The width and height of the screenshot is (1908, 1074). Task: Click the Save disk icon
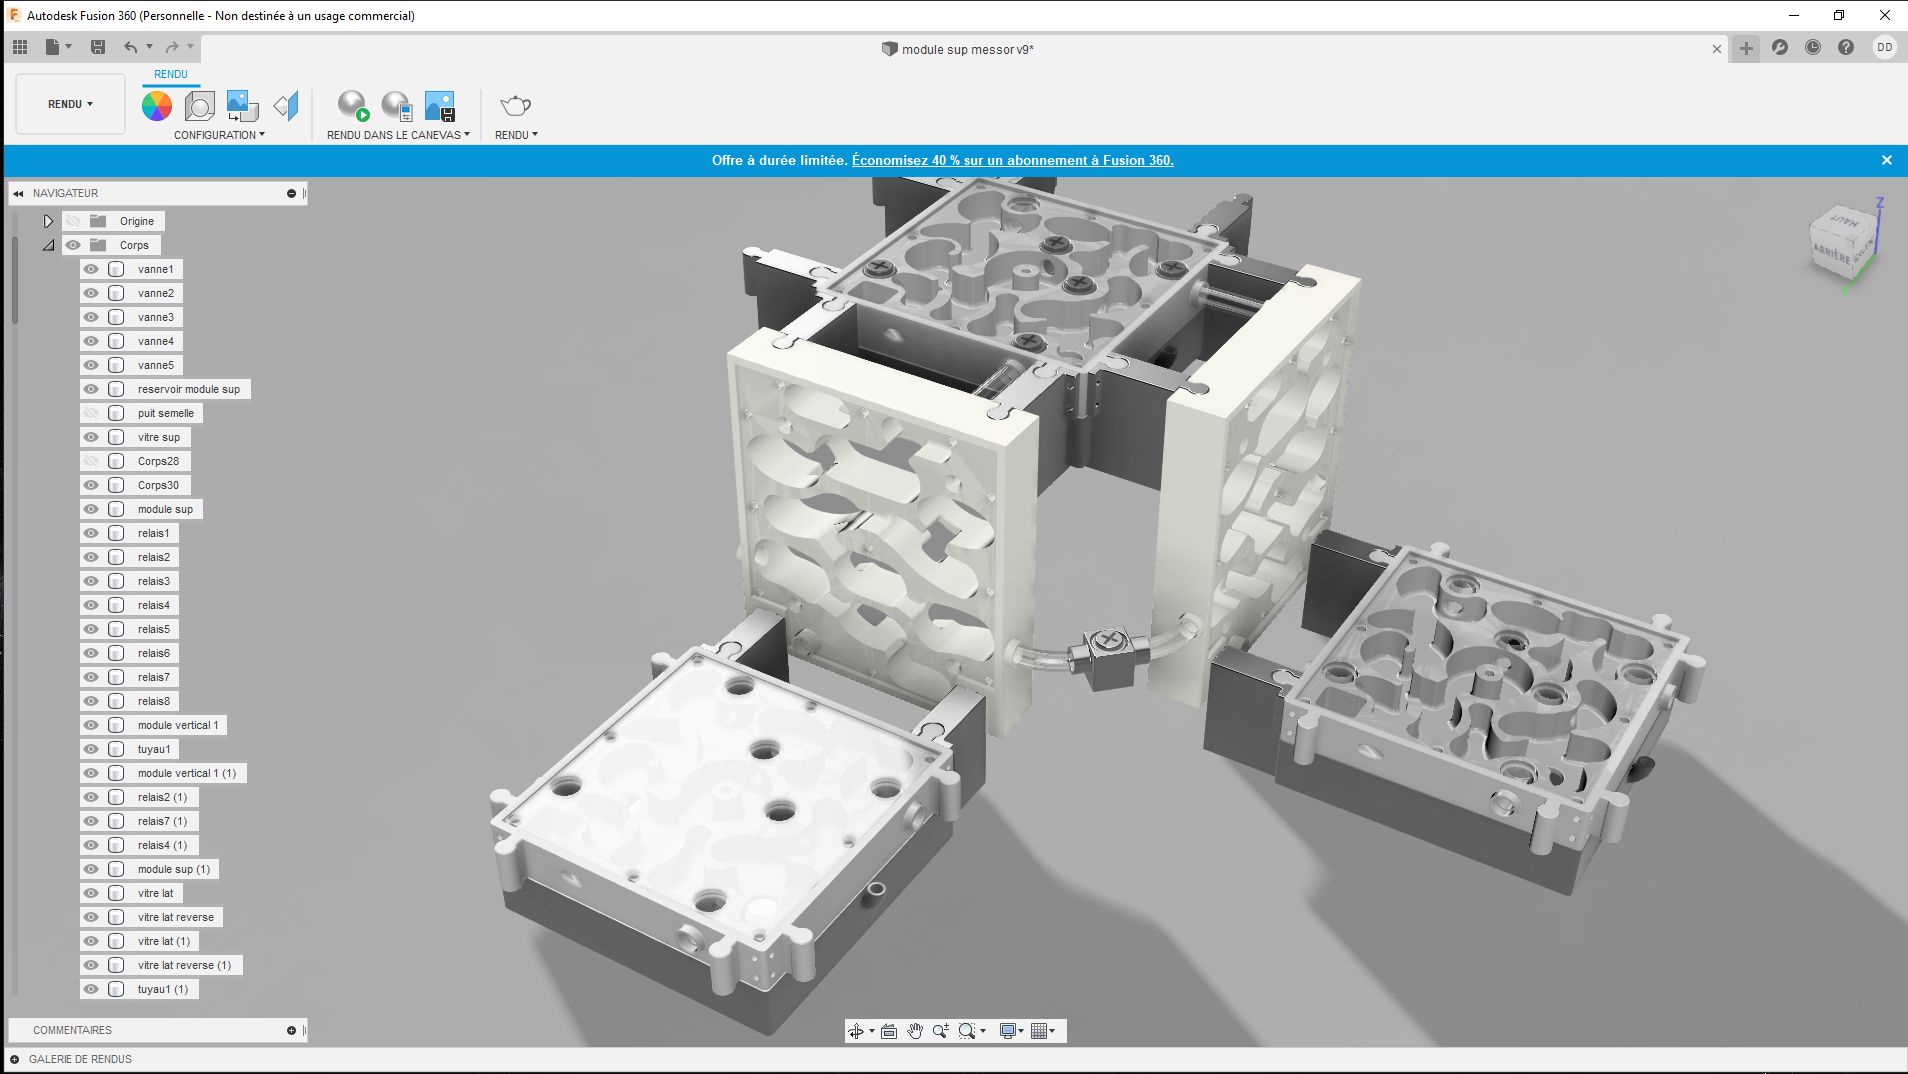click(98, 47)
